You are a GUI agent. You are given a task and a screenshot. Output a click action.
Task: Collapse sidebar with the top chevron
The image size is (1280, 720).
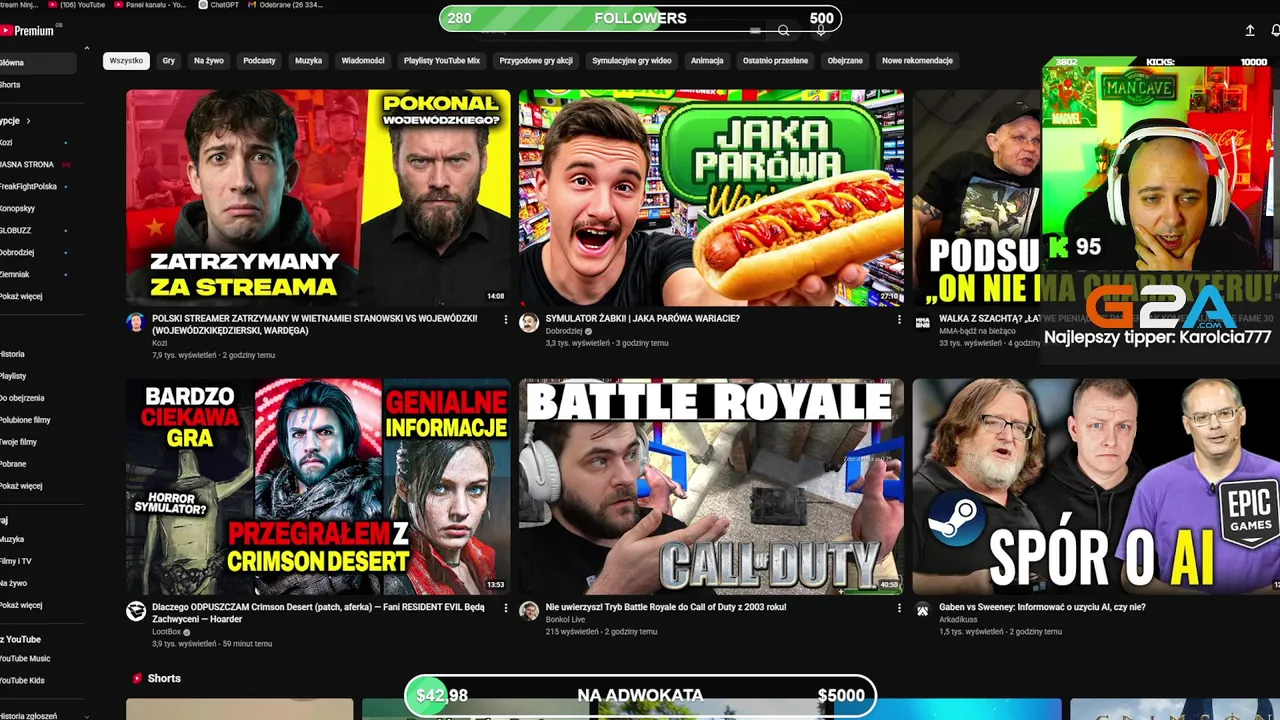[x=87, y=48]
